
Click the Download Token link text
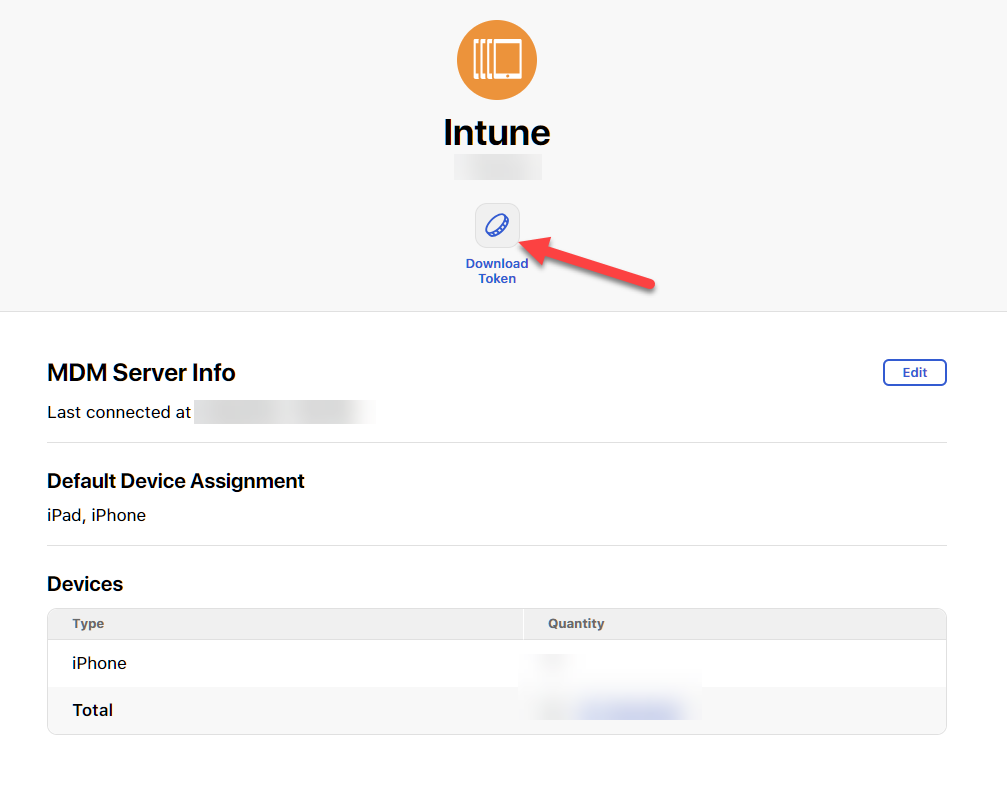tap(497, 271)
